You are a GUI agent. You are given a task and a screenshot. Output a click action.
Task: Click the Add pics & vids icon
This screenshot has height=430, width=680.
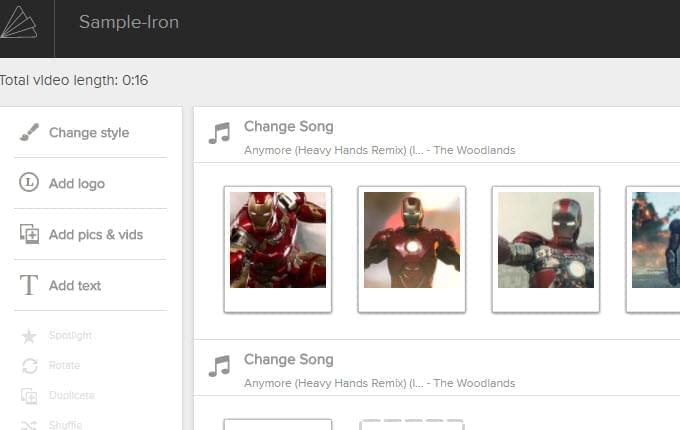tap(29, 234)
